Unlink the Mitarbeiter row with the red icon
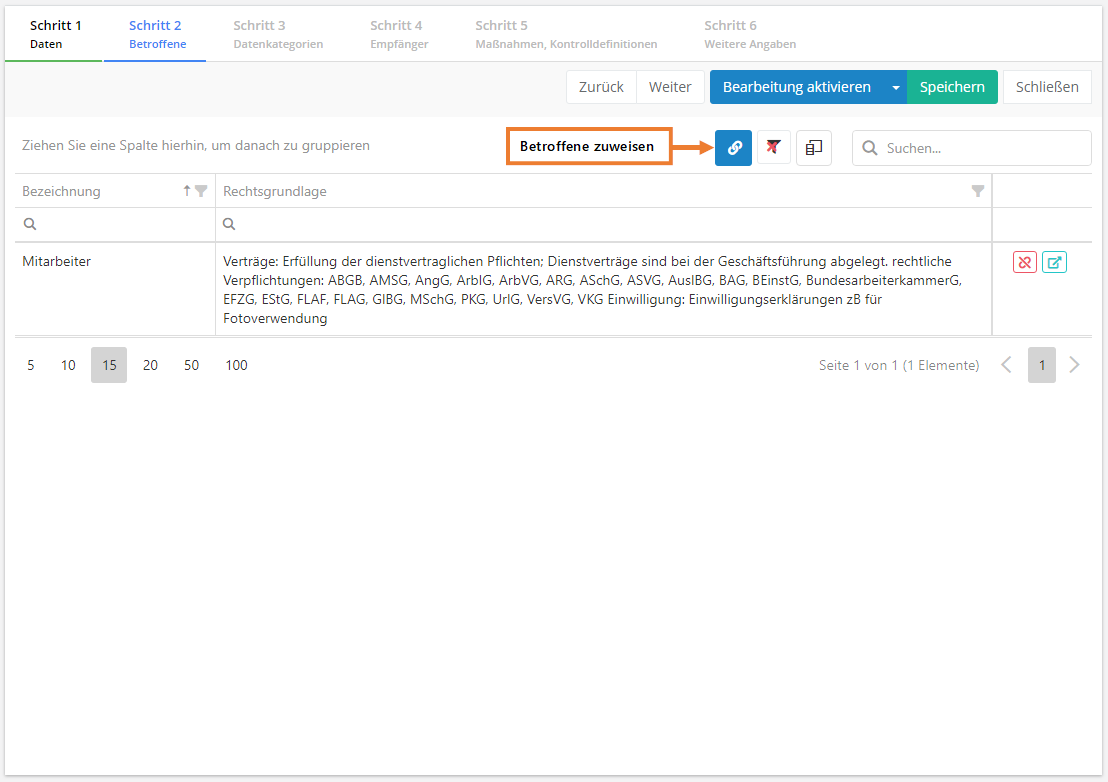Image resolution: width=1108 pixels, height=782 pixels. (1024, 262)
